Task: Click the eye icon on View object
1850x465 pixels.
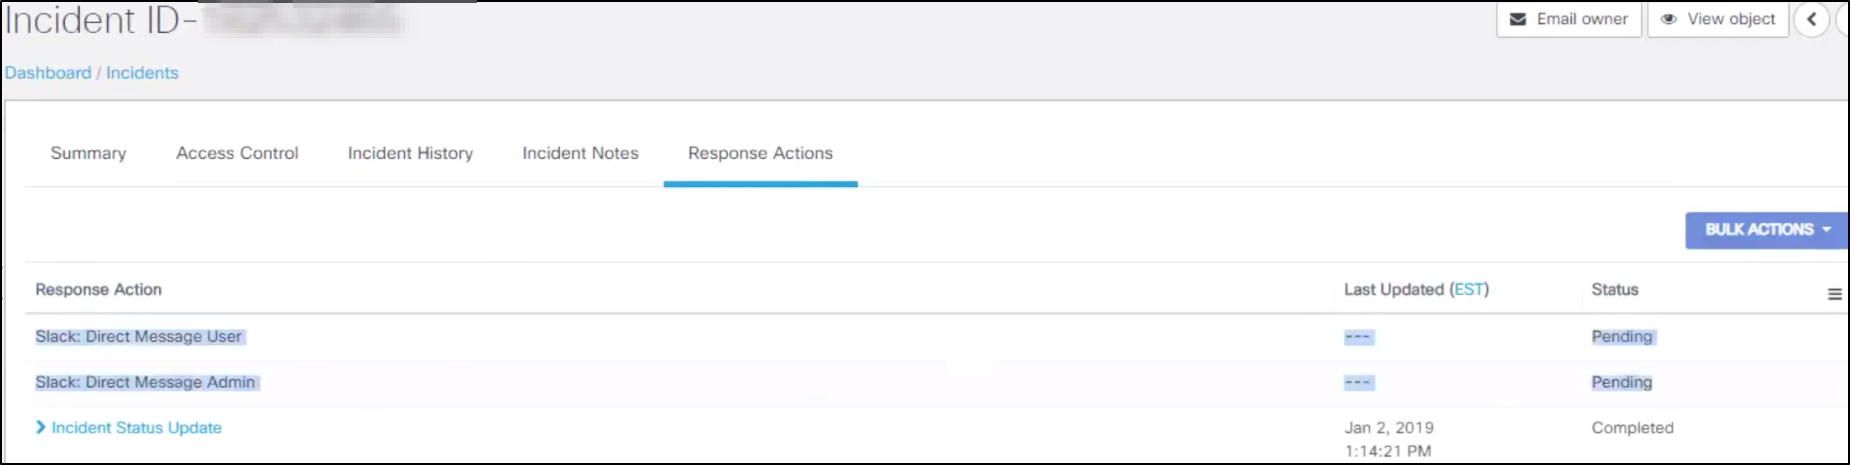Action: (x=1669, y=19)
